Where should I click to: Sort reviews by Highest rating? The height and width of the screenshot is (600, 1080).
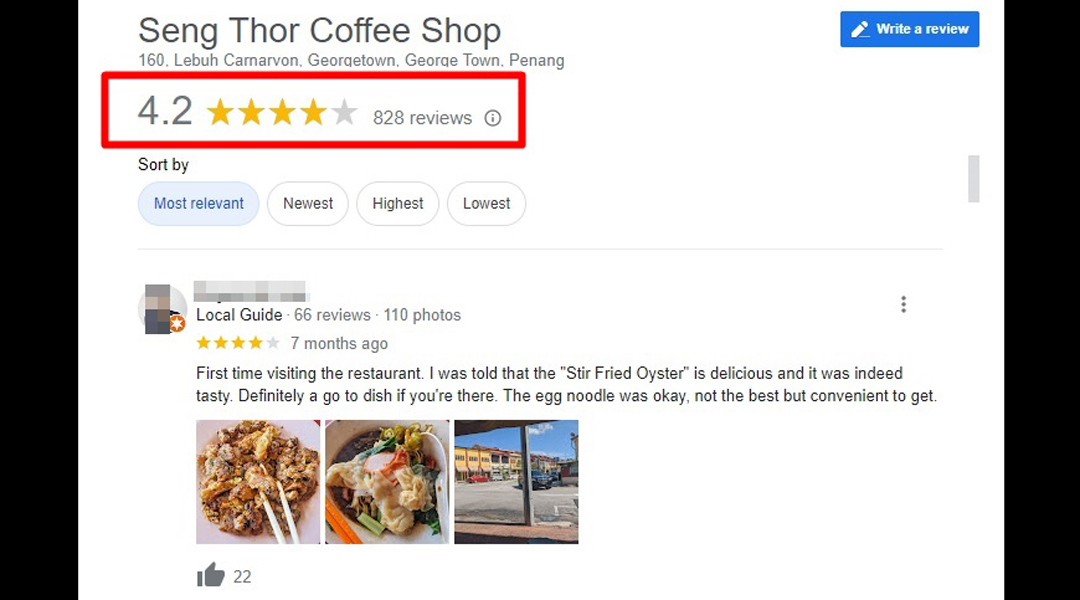coord(397,203)
